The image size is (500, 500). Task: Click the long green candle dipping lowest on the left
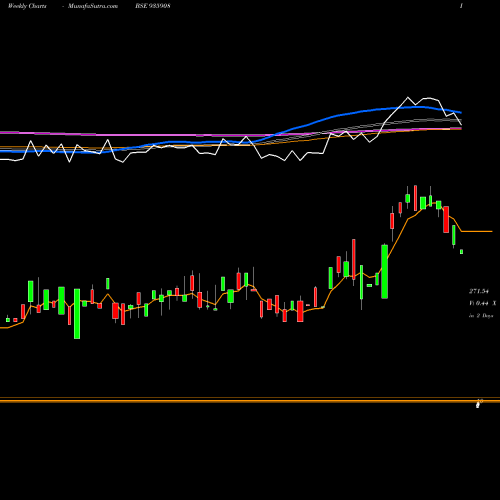(x=77, y=314)
